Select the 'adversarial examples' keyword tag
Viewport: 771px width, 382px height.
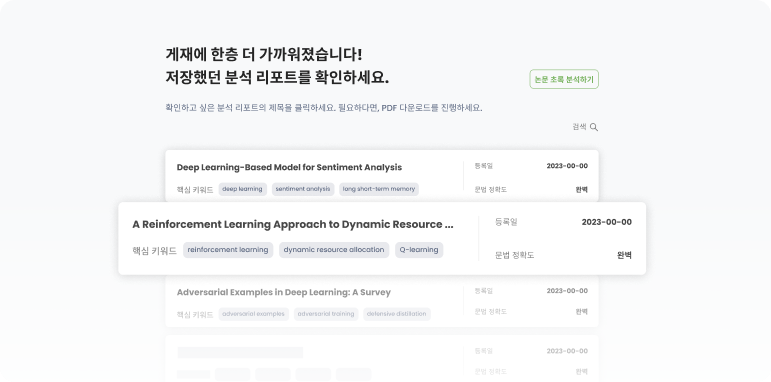253,314
